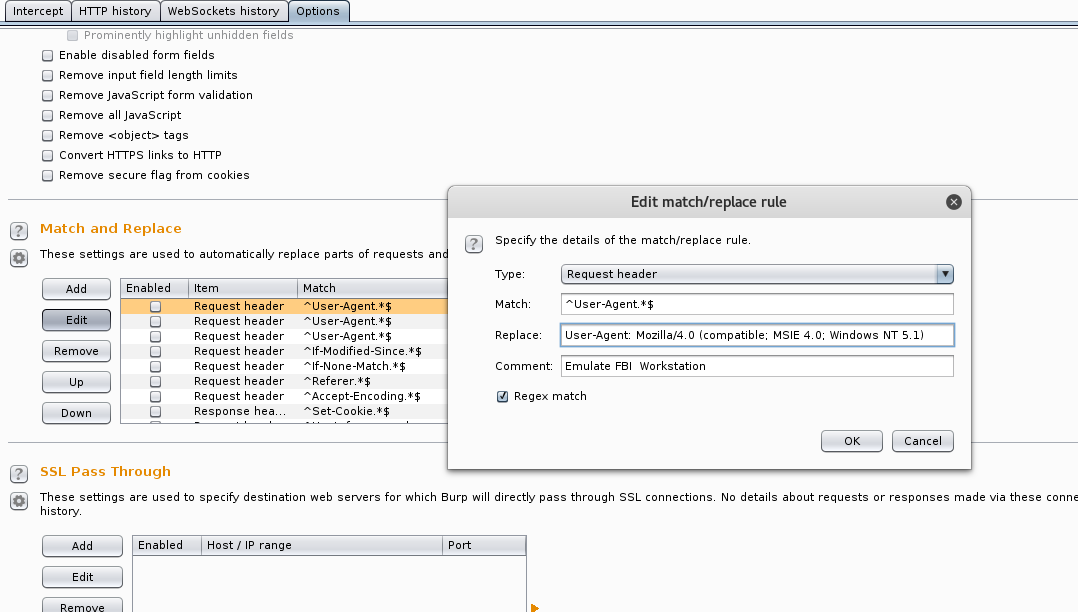Switch to the HTTP history tab

point(115,11)
